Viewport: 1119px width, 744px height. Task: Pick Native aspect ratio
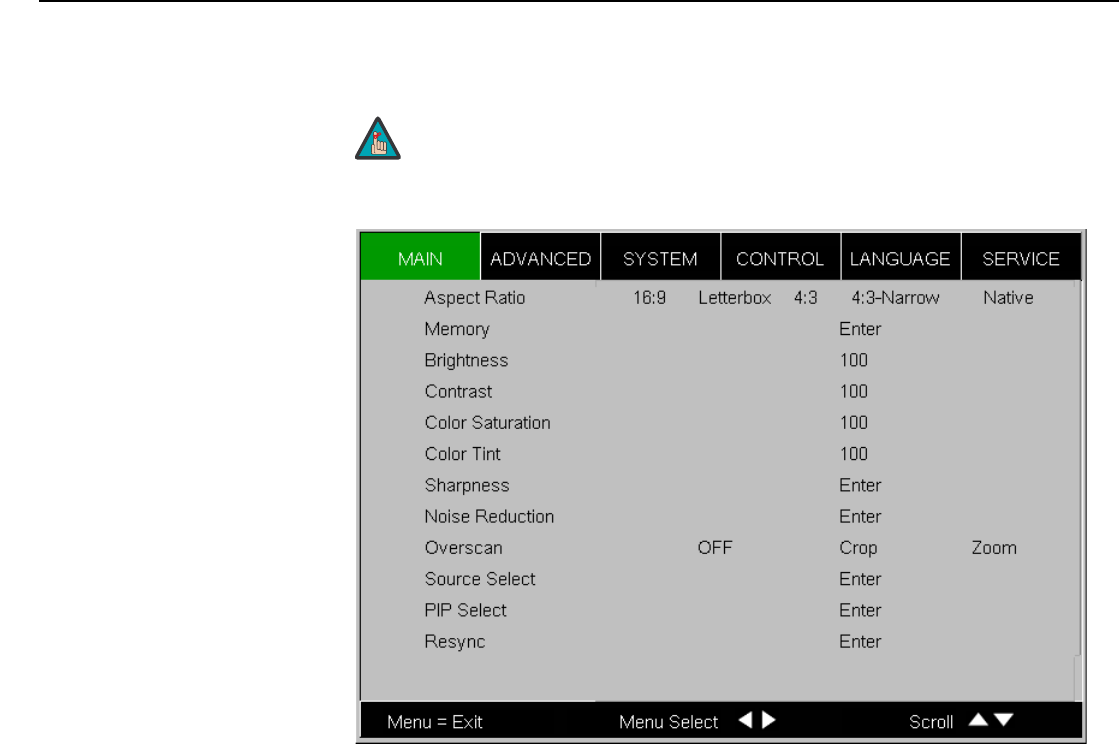click(1008, 297)
